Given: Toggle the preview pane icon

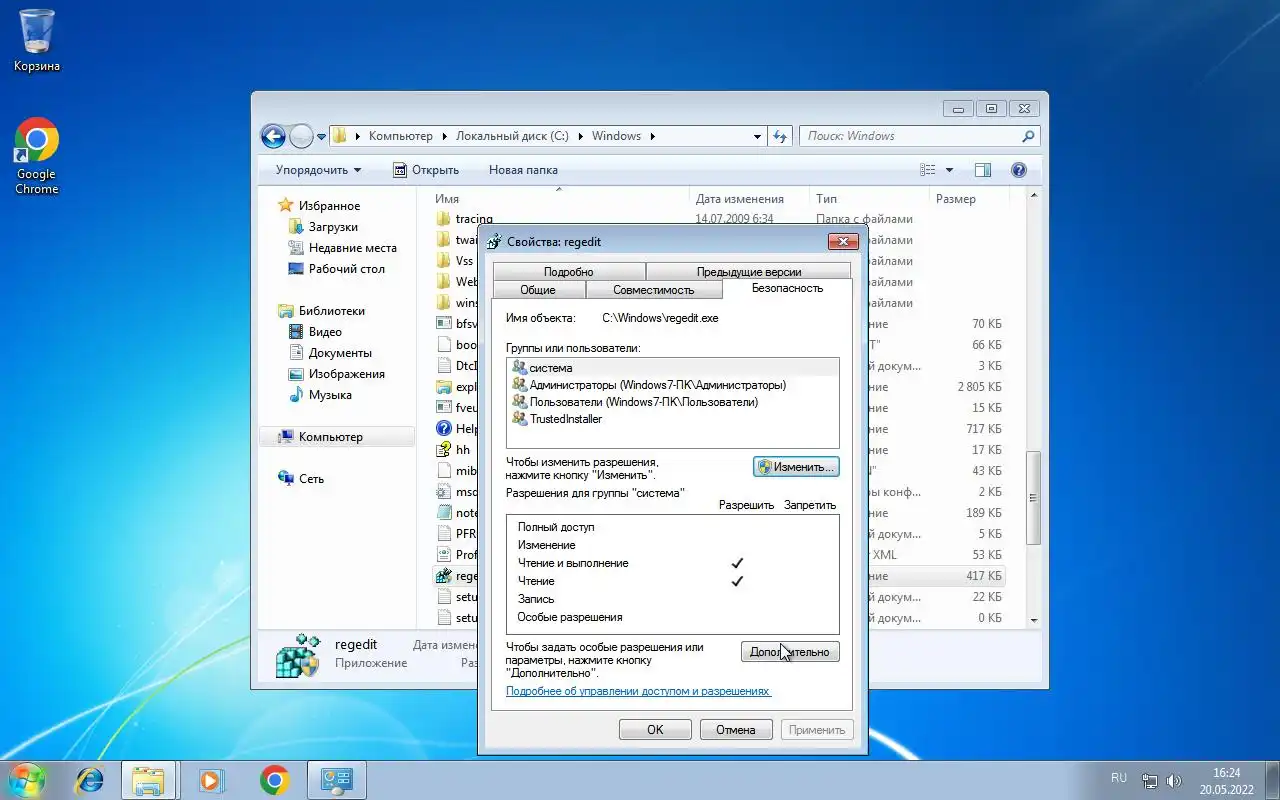Looking at the screenshot, I should 983,170.
